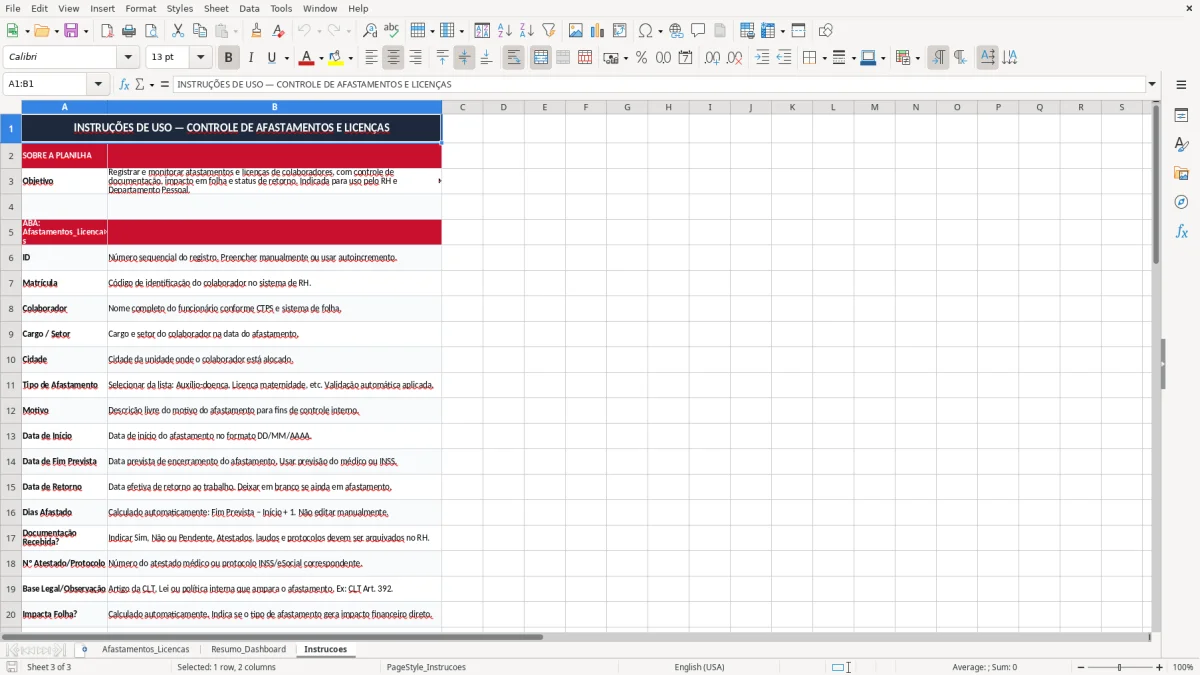Screen dimensions: 1200x675
Task: Toggle Align Right
Action: (x=415, y=58)
